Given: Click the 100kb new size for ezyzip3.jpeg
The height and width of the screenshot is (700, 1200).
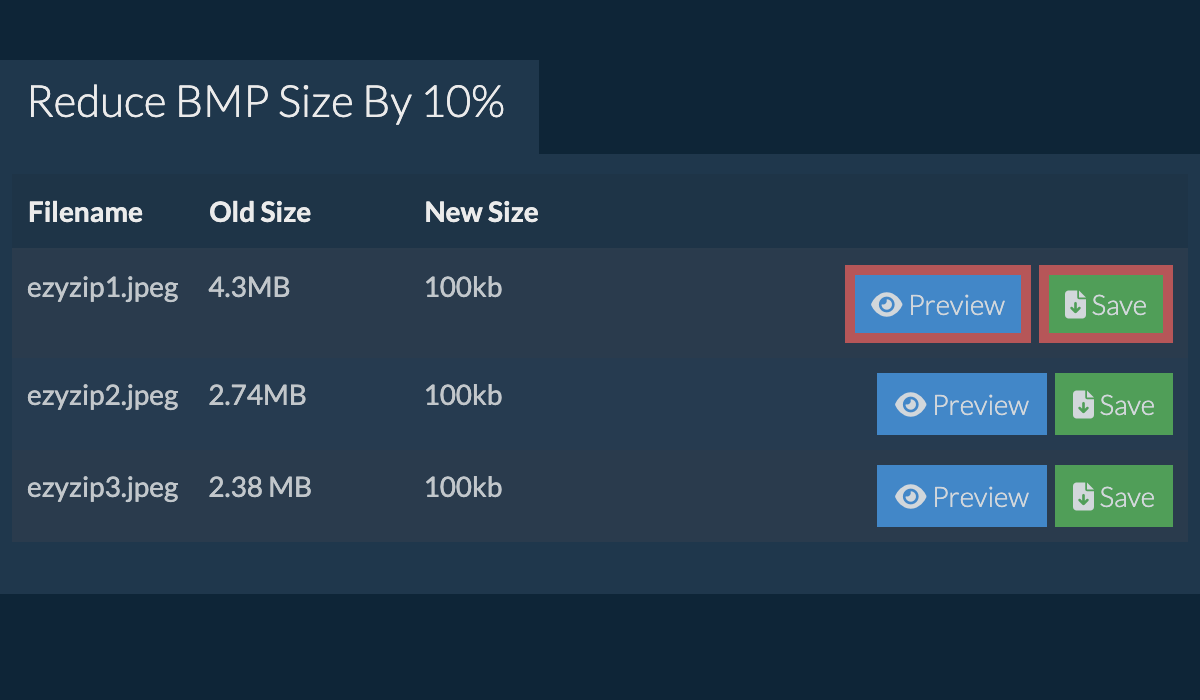Looking at the screenshot, I should coord(463,488).
